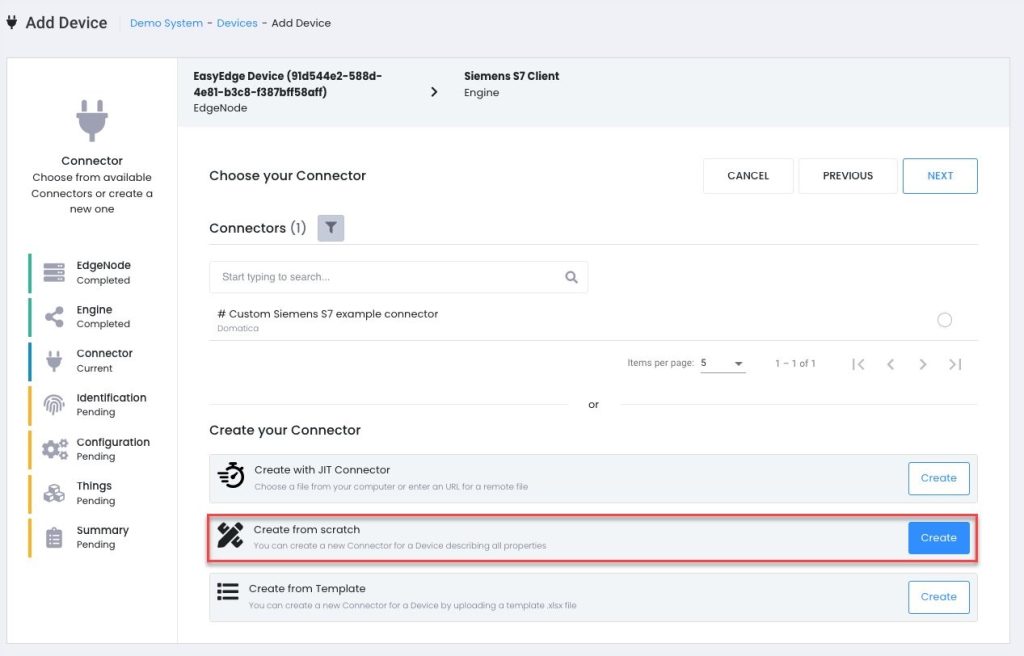Open the Configuration step

[91, 449]
